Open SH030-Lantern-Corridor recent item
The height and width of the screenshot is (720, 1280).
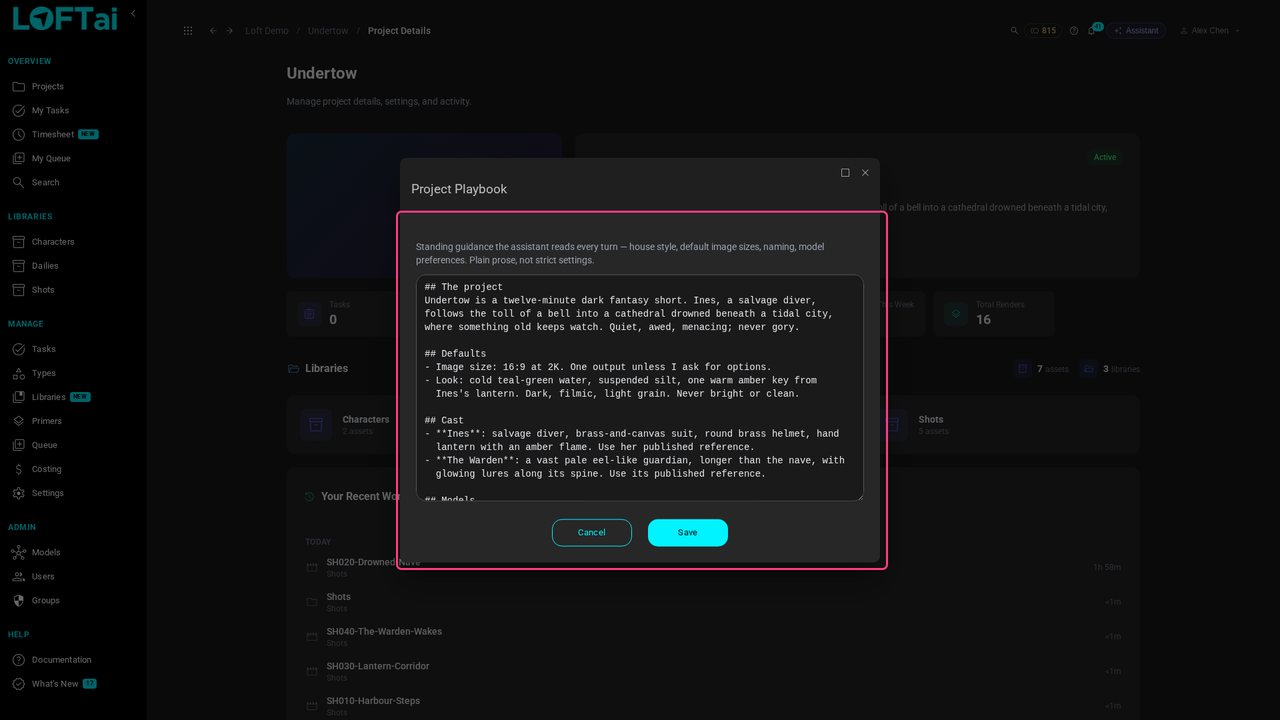coord(378,666)
